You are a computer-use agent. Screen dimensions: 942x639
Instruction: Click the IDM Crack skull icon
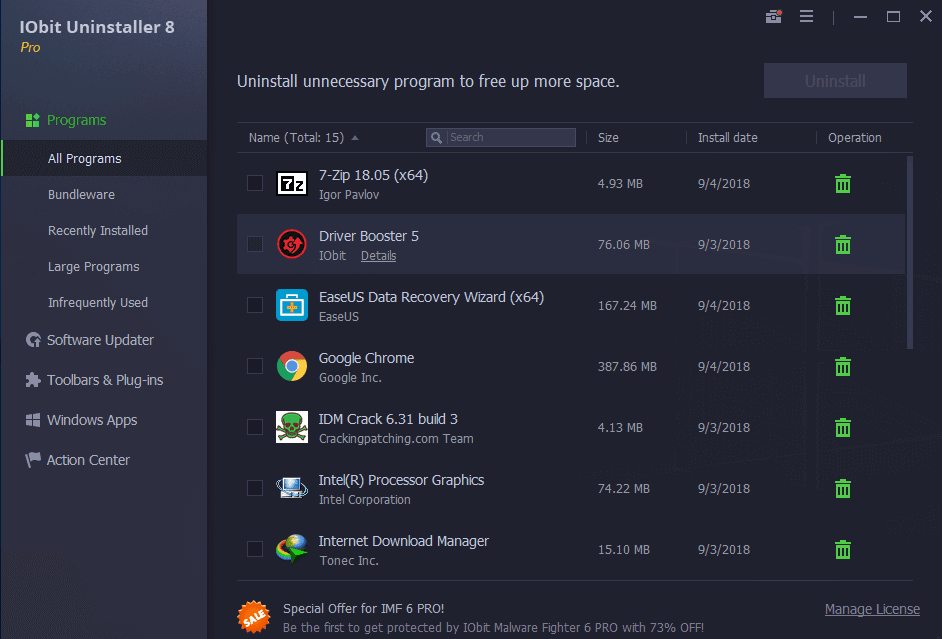tap(292, 427)
